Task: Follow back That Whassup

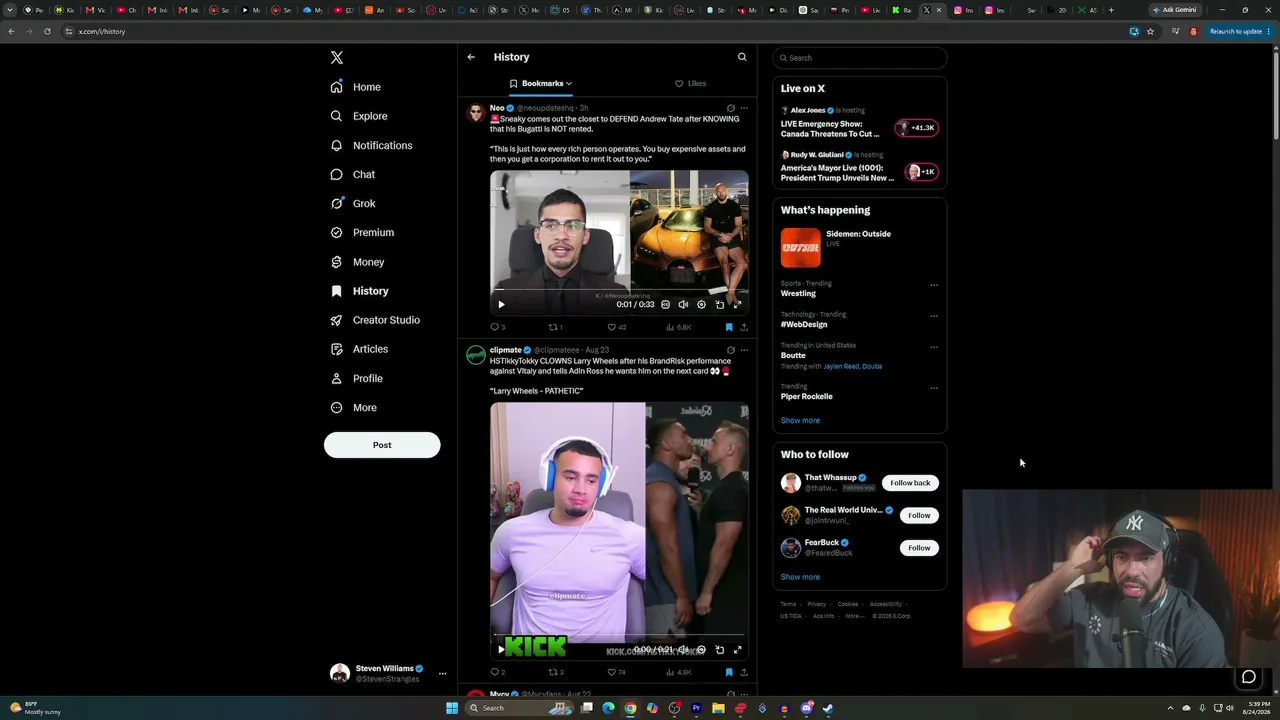Action: (x=910, y=483)
